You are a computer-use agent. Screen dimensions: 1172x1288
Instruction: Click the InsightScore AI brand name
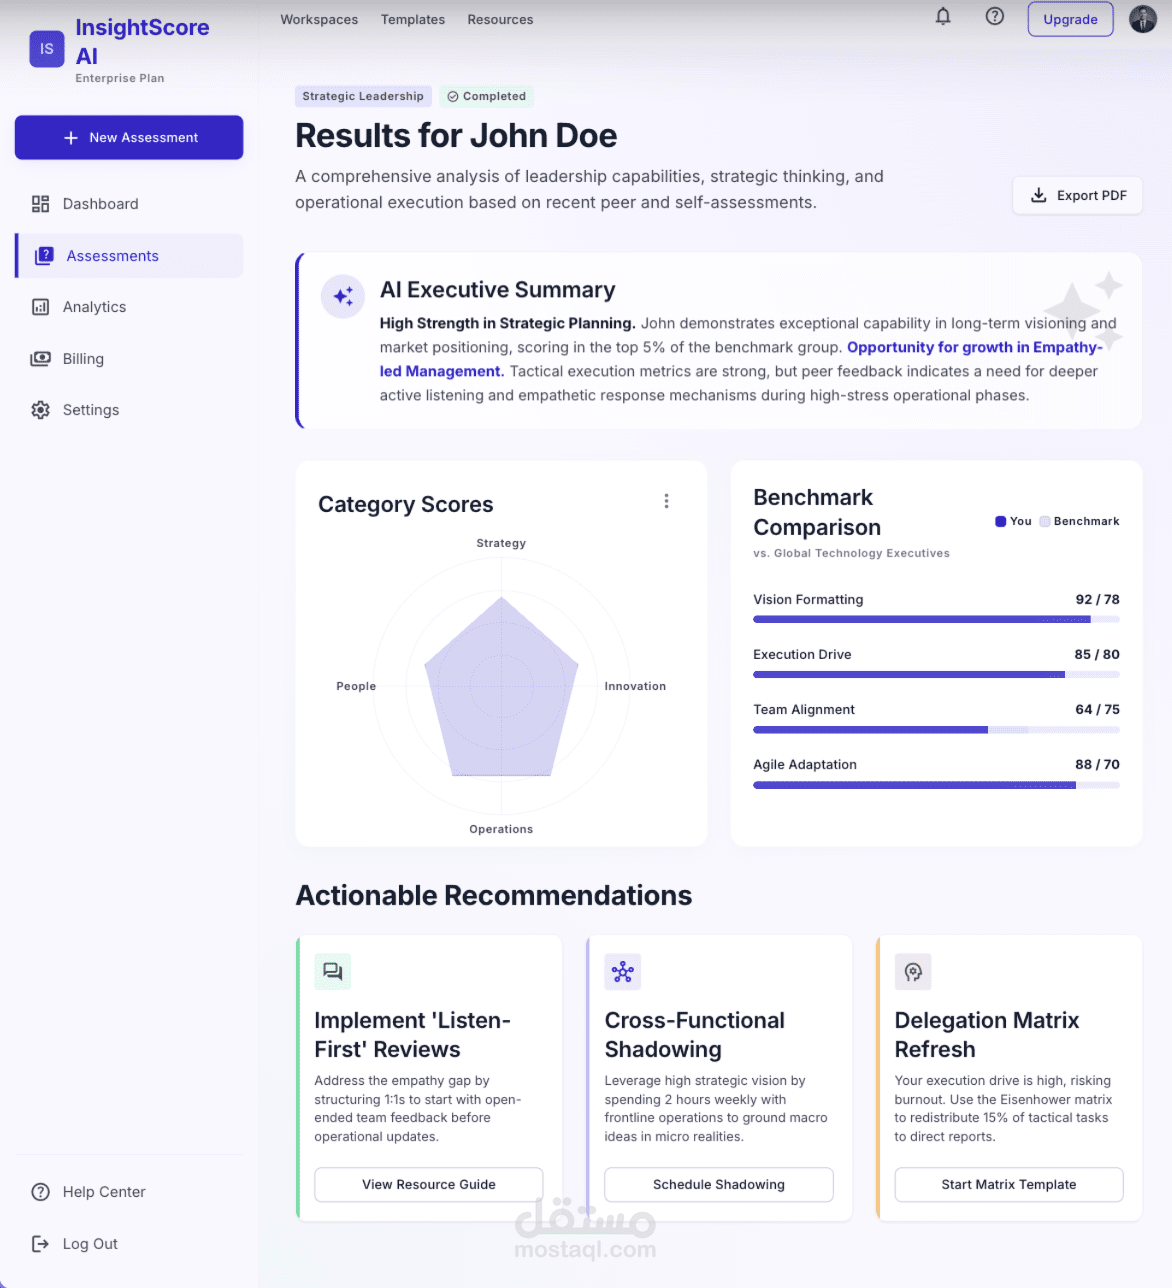(x=142, y=42)
